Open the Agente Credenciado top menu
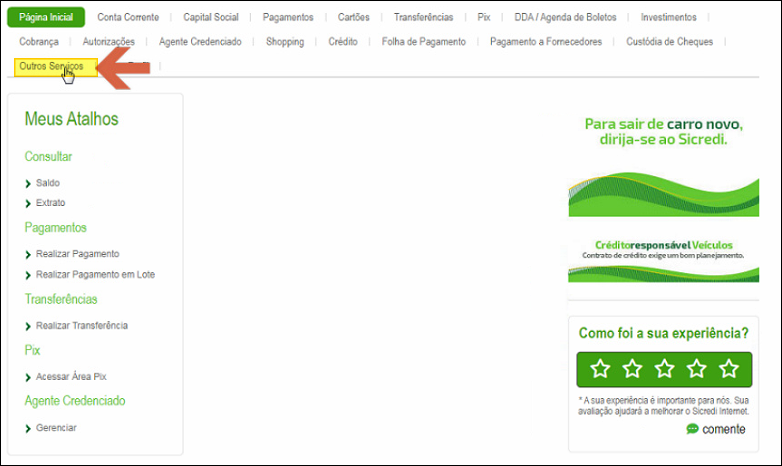The width and height of the screenshot is (782, 466). pyautogui.click(x=200, y=41)
